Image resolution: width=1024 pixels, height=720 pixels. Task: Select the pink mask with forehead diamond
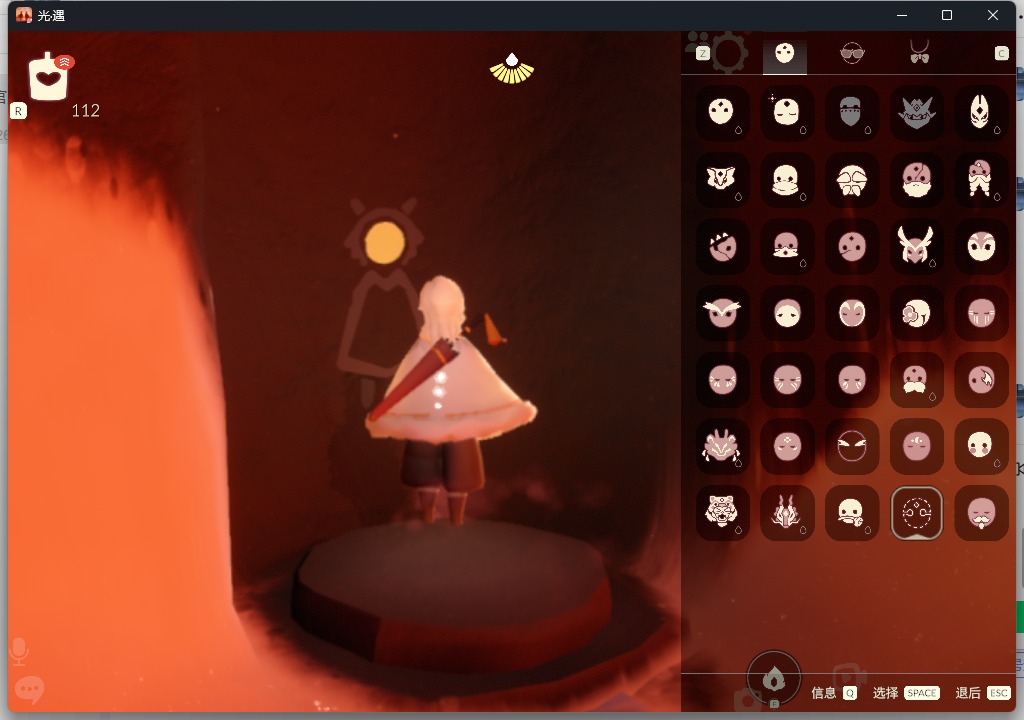(x=786, y=447)
